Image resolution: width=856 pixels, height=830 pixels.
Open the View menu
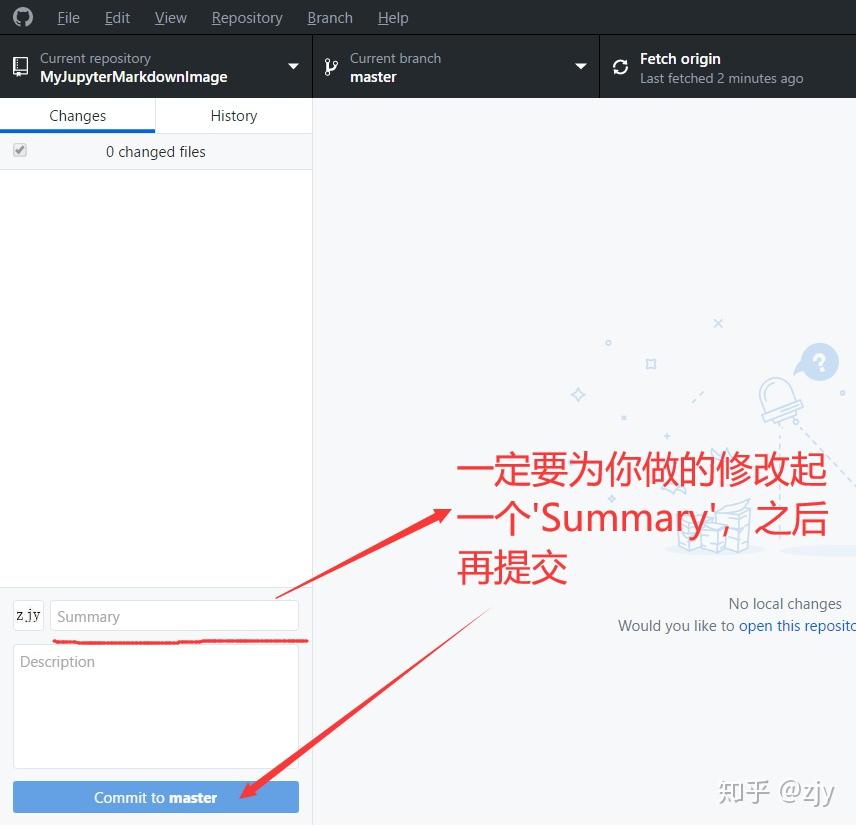pyautogui.click(x=170, y=17)
